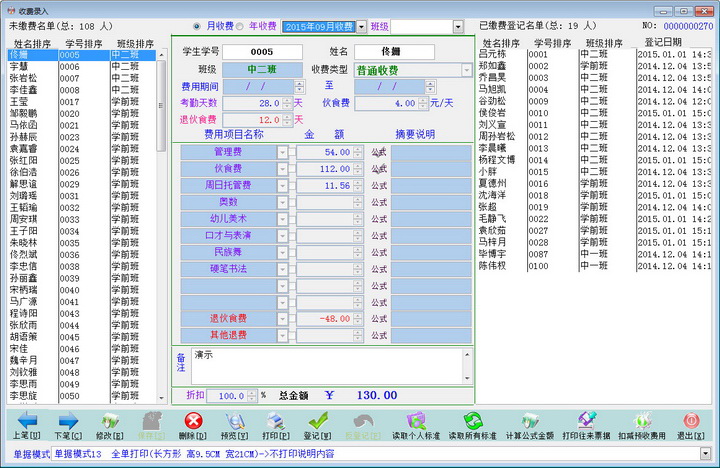This screenshot has height=468, width=720.
Task: Open the 班级 filter dropdown at top
Action: 458,27
